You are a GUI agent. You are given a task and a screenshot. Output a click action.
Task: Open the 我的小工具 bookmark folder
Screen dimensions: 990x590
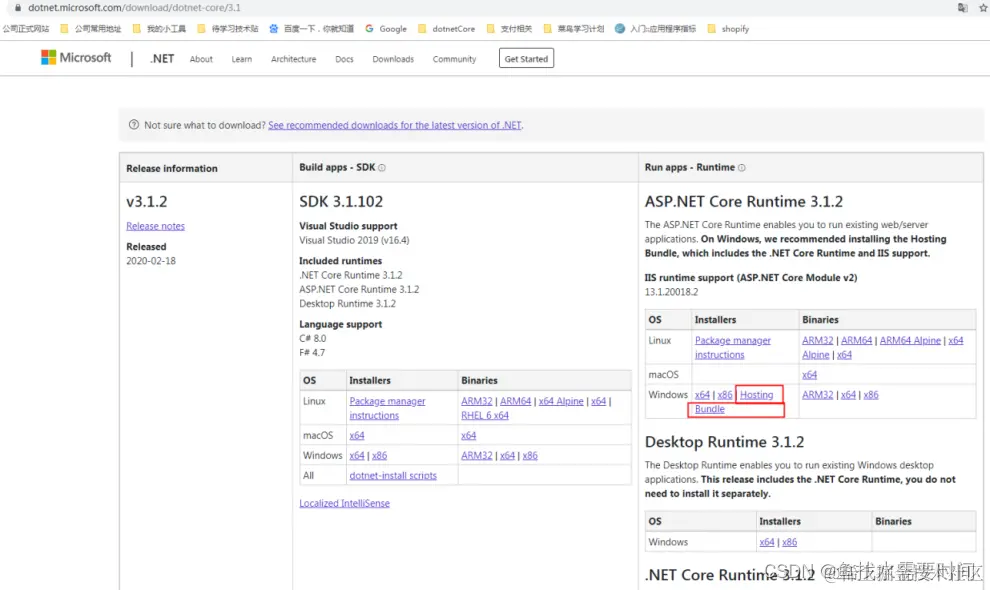pos(159,29)
